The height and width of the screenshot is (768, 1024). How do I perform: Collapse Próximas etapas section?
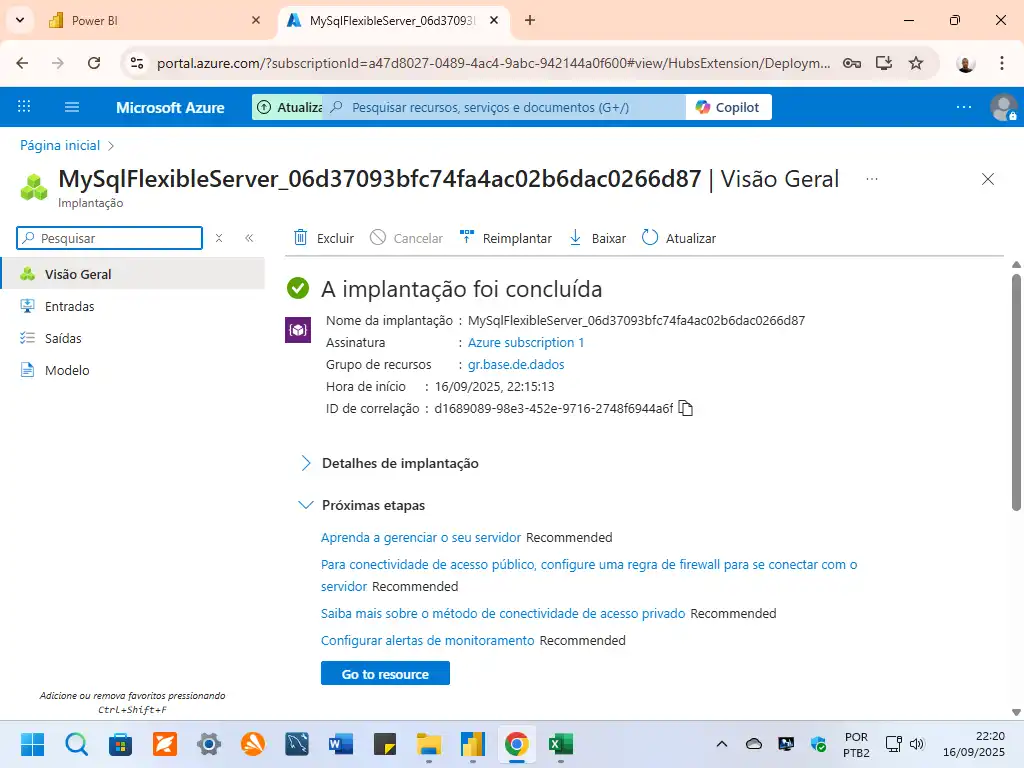click(x=362, y=505)
